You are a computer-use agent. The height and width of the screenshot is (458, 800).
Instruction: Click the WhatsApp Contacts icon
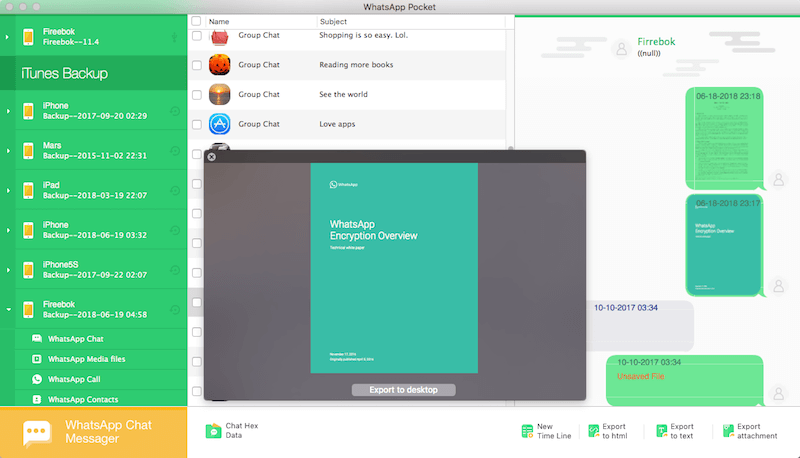[37, 399]
